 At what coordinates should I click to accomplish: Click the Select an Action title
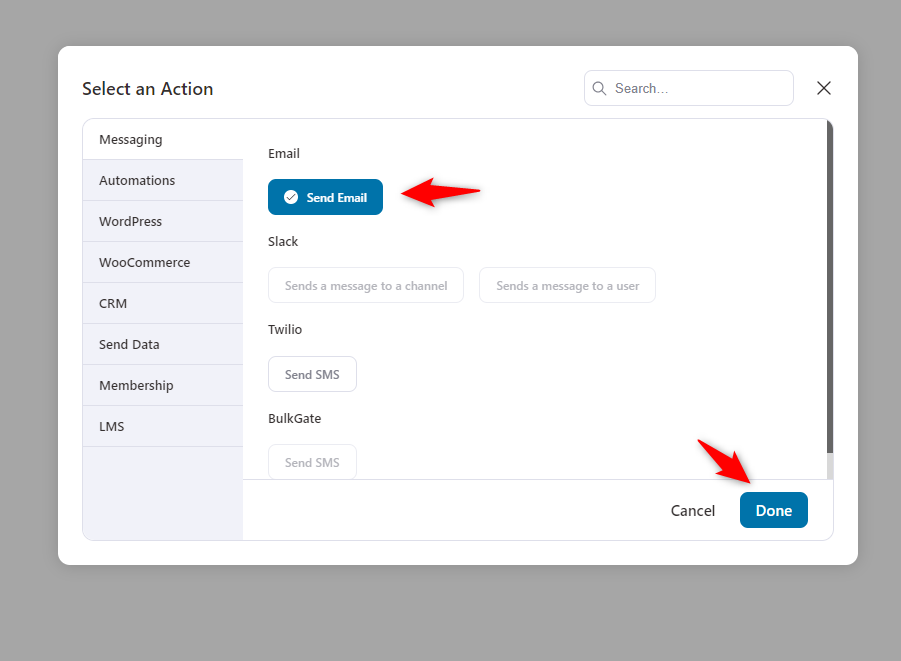(x=148, y=89)
